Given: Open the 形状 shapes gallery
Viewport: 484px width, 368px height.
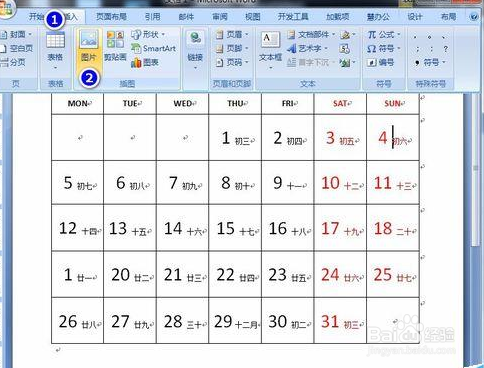Looking at the screenshot, I should point(147,34).
